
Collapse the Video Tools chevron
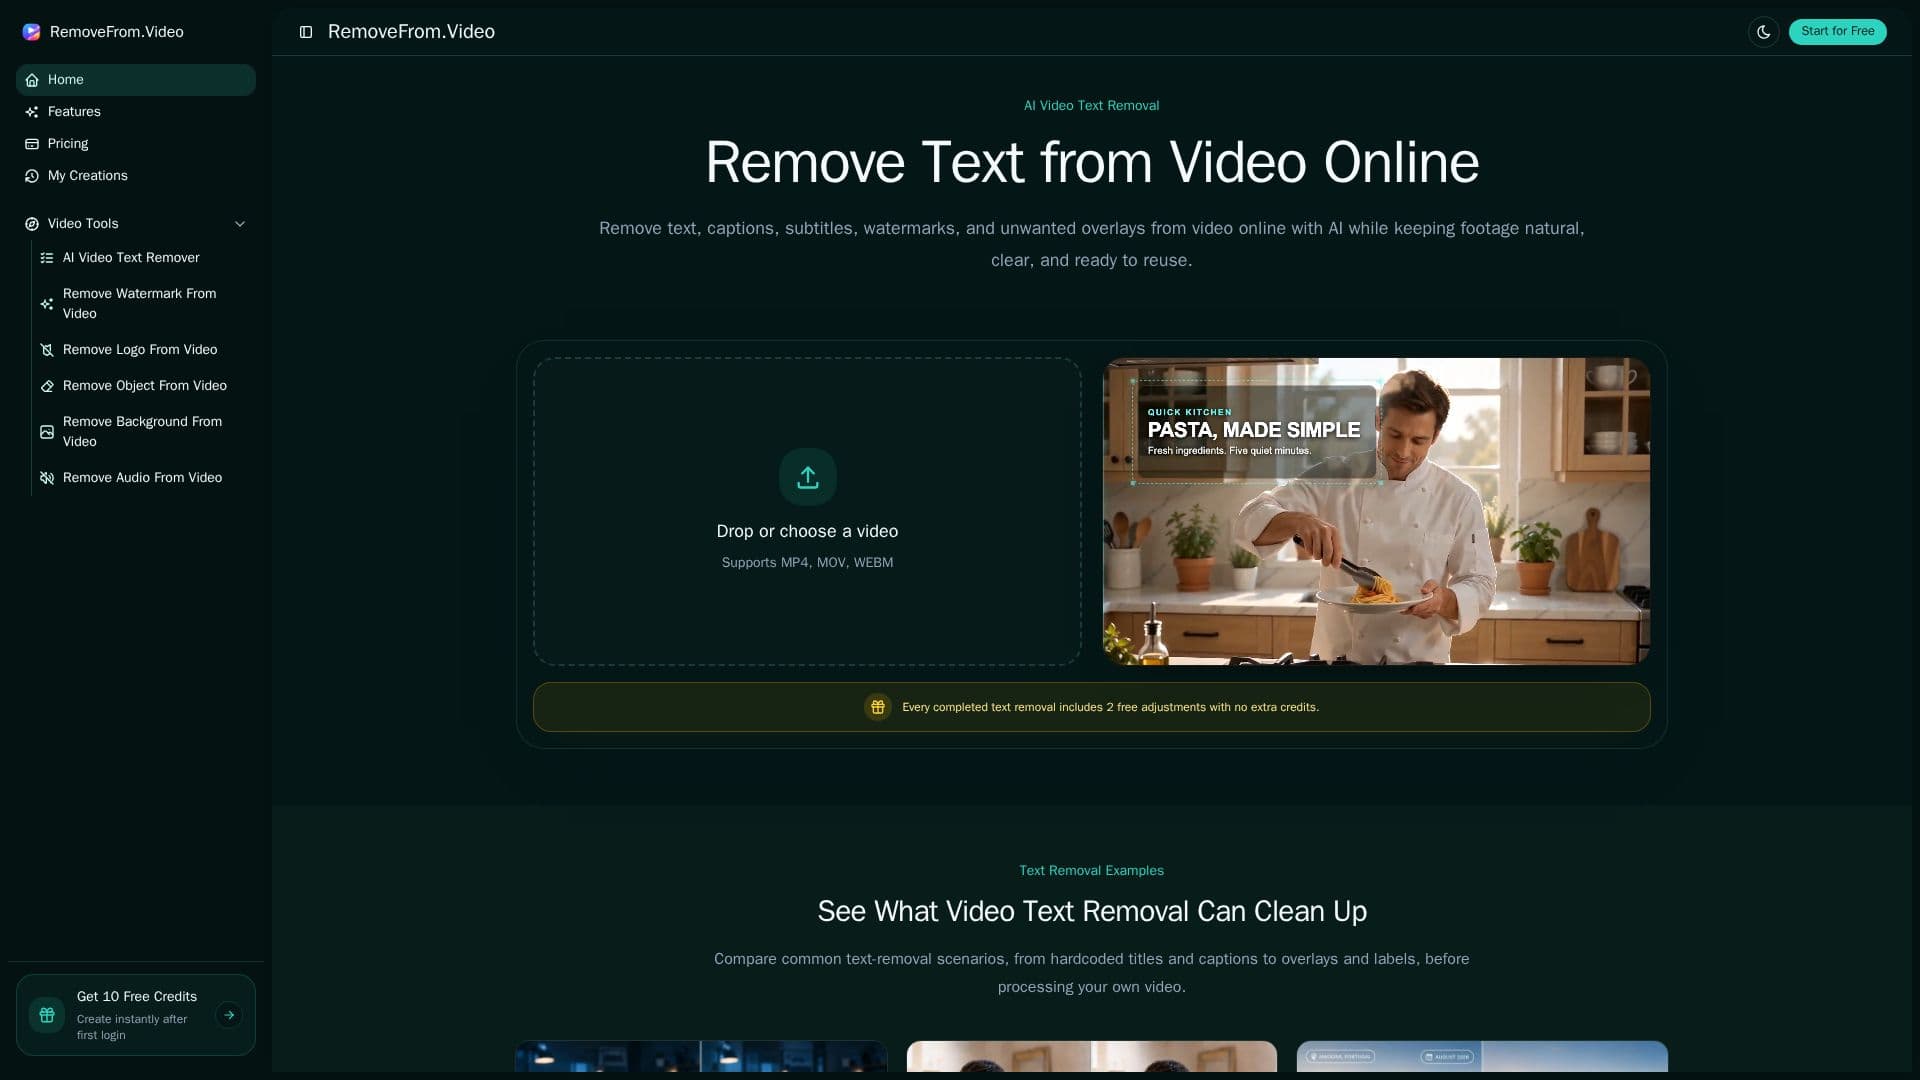[240, 224]
